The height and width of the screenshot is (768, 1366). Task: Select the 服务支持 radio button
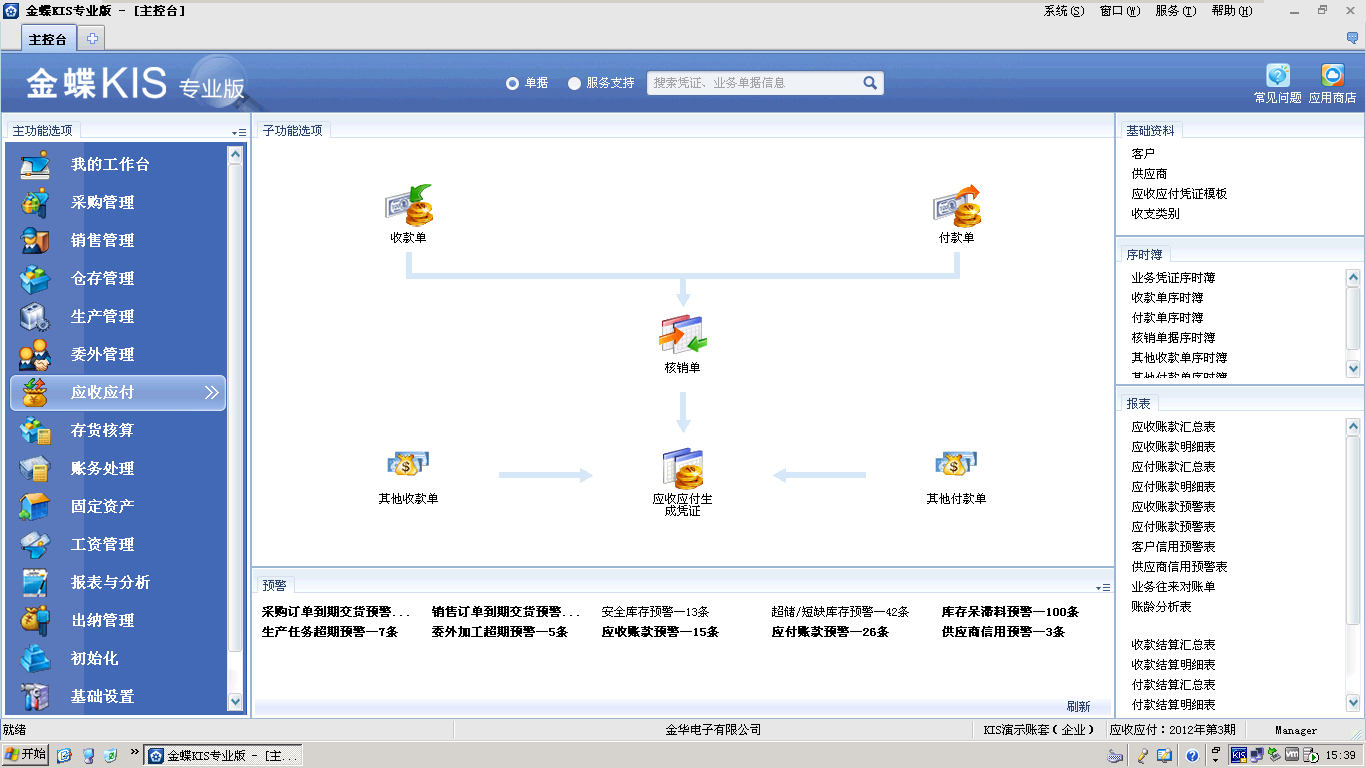tap(574, 83)
